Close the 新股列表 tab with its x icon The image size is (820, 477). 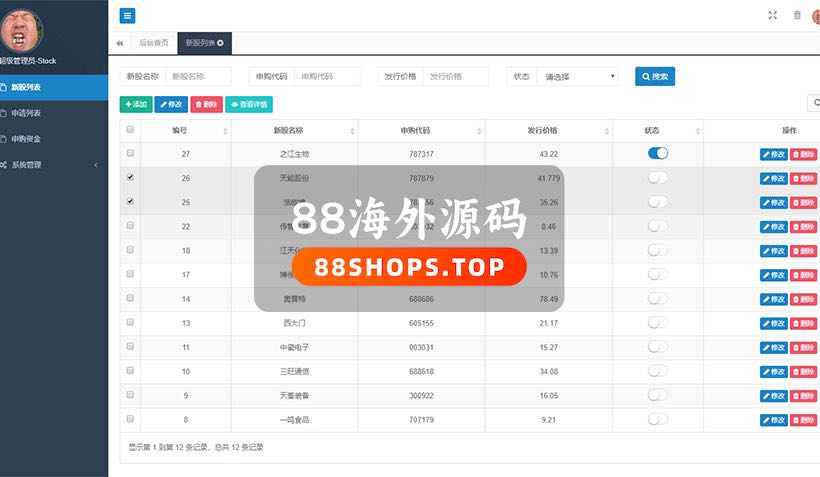click(220, 43)
